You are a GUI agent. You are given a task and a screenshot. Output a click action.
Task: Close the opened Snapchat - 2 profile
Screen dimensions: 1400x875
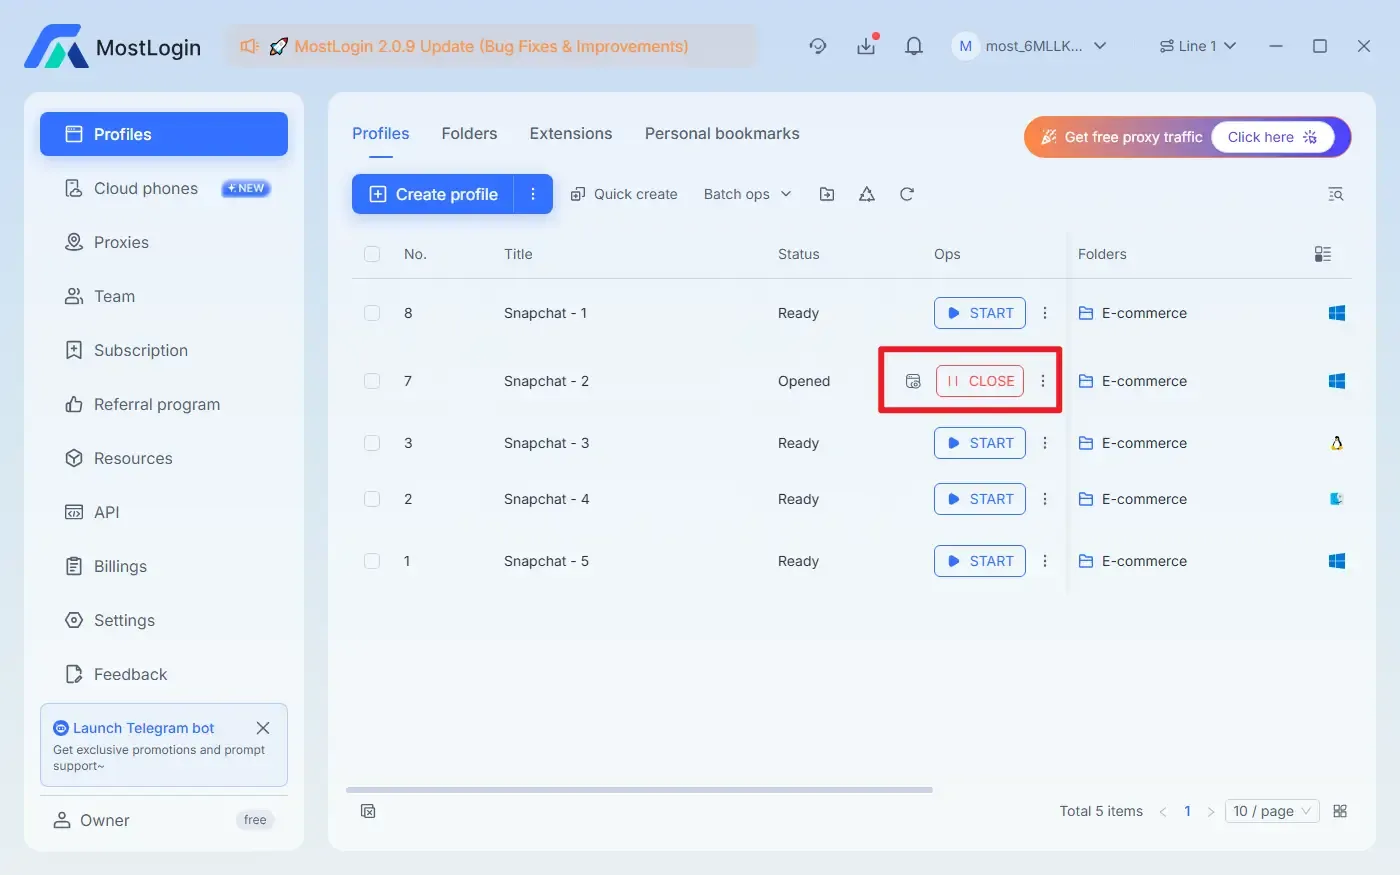pyautogui.click(x=979, y=381)
